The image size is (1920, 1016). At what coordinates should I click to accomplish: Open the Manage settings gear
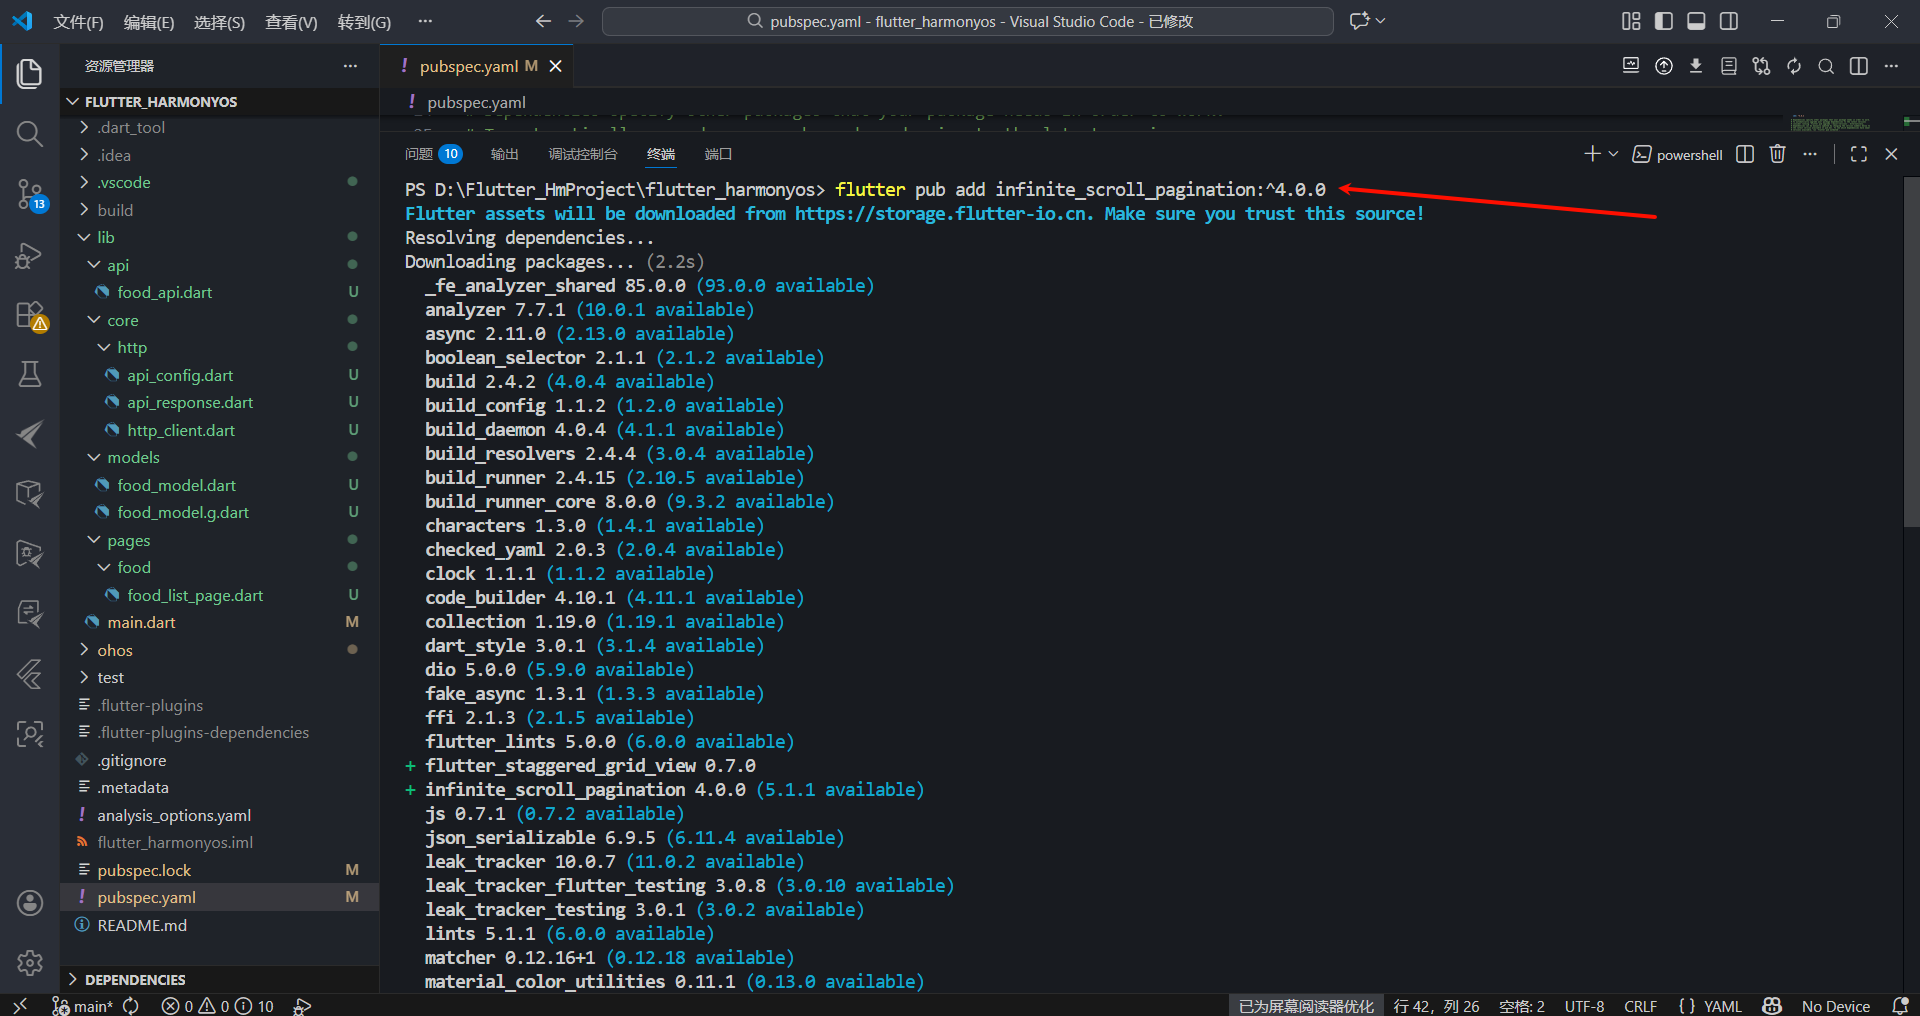[x=30, y=962]
